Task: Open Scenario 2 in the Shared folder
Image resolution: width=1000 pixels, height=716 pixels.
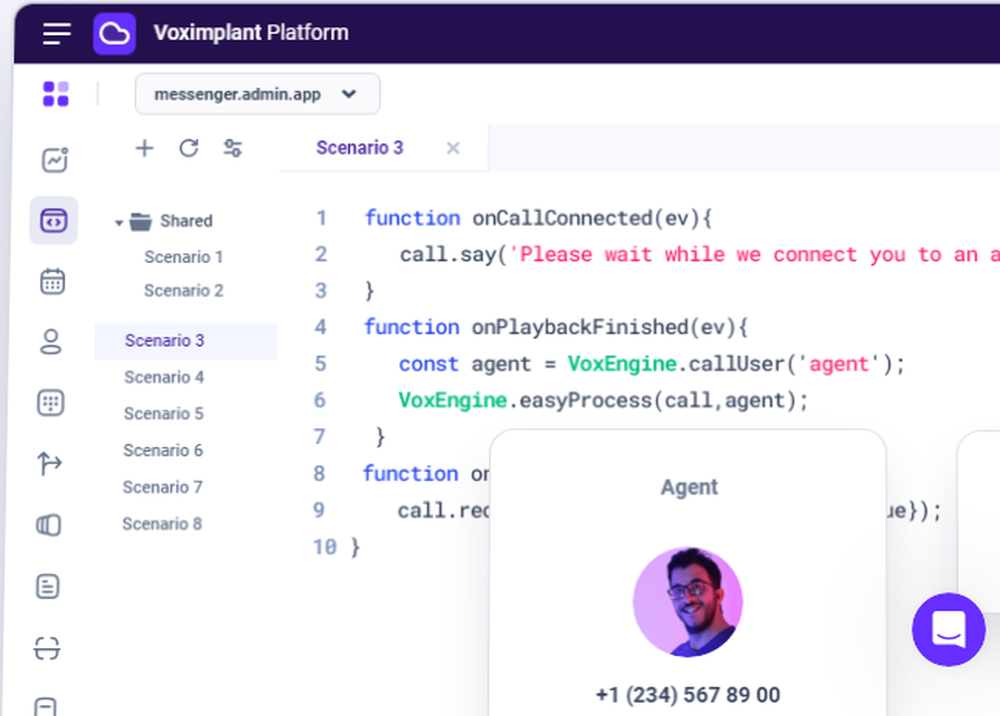Action: (184, 291)
